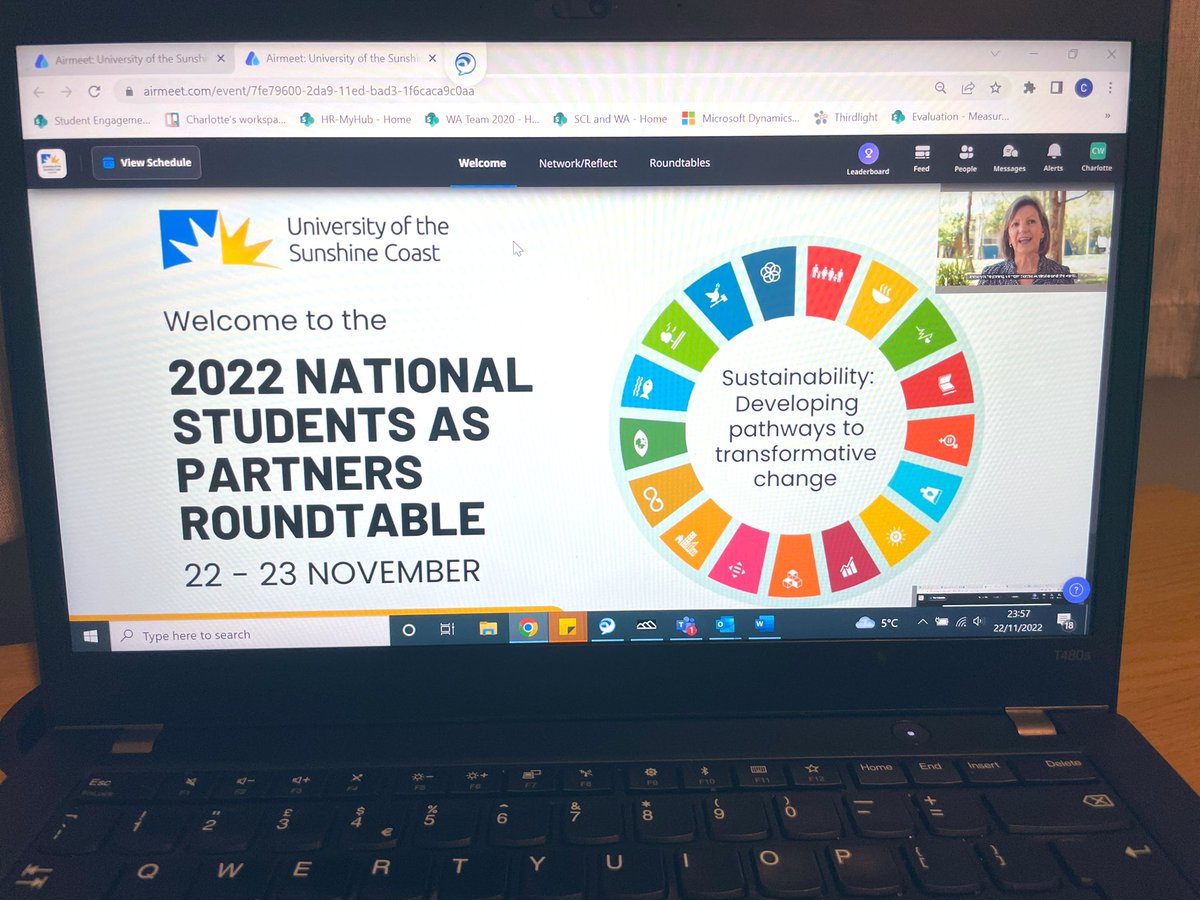Open Microsoft Teams from the taskbar

pos(686,626)
